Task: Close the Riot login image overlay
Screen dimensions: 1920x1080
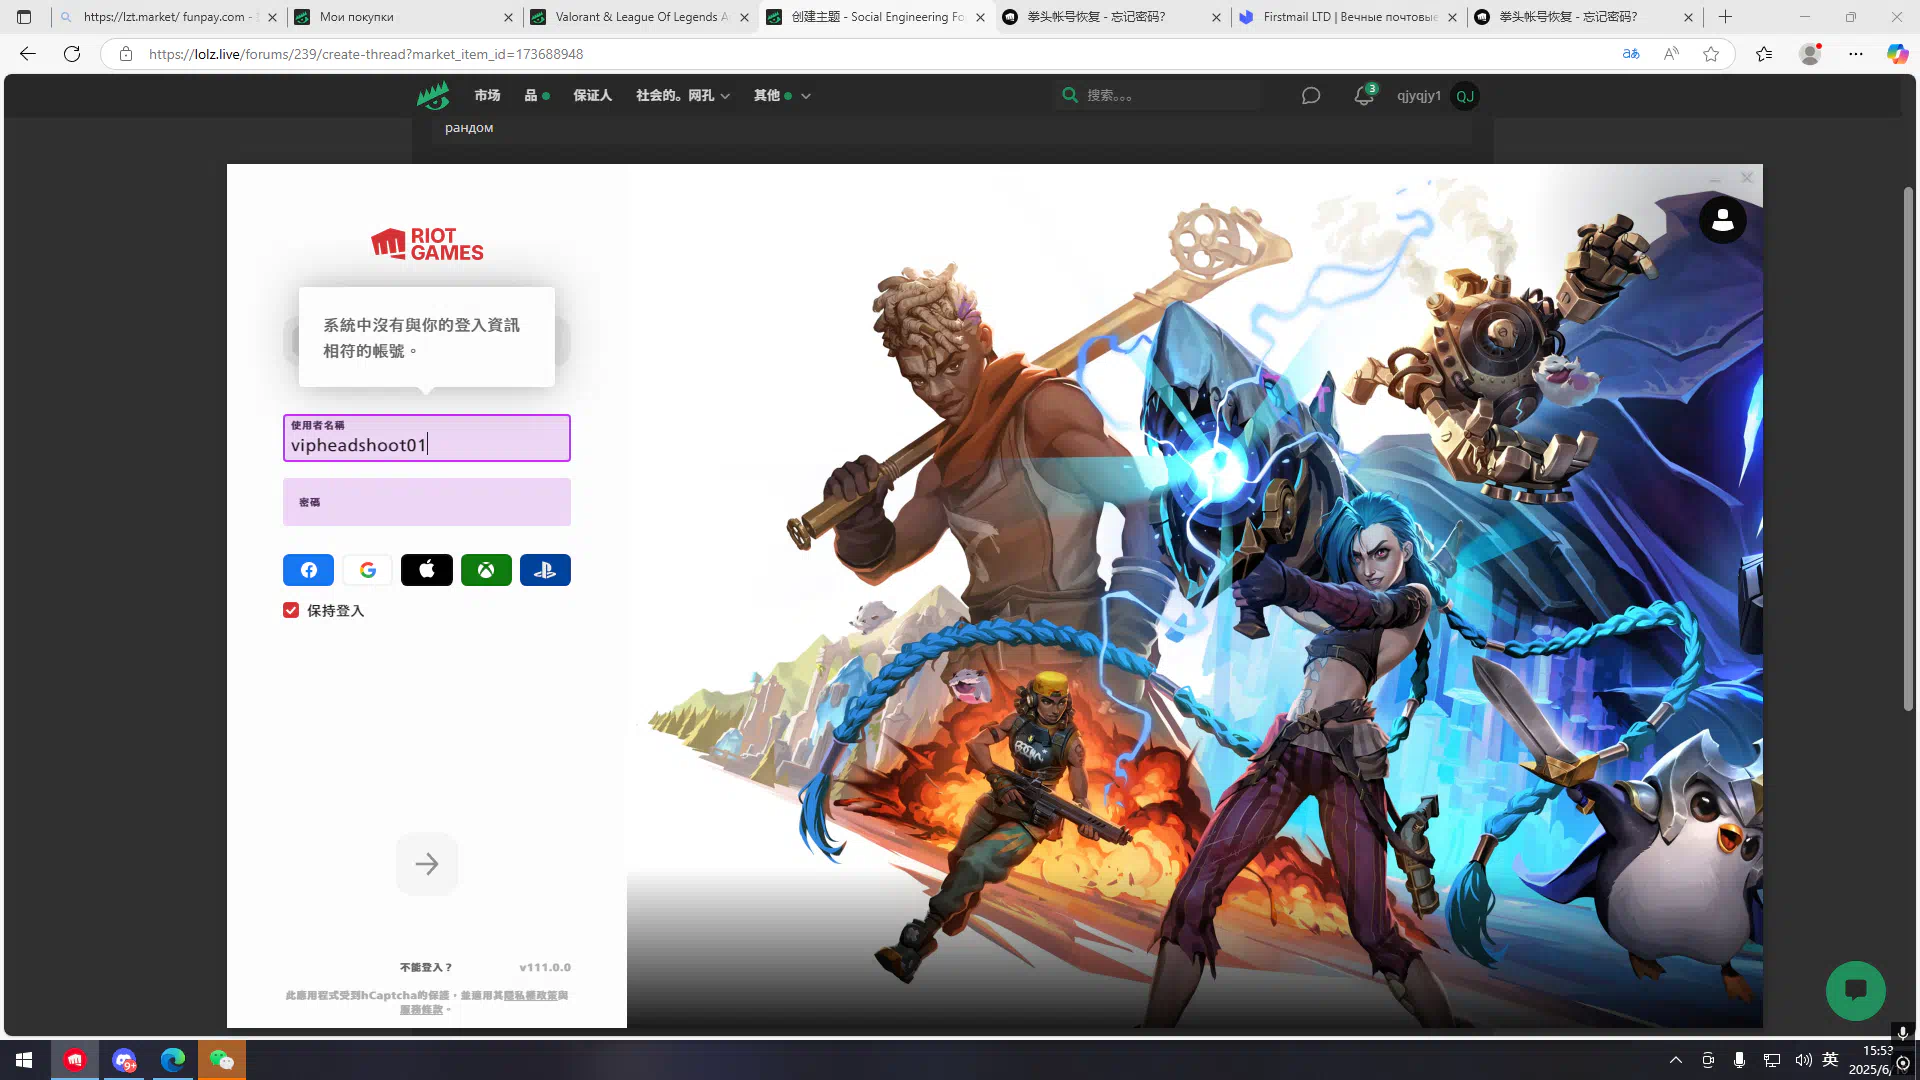Action: click(1747, 178)
